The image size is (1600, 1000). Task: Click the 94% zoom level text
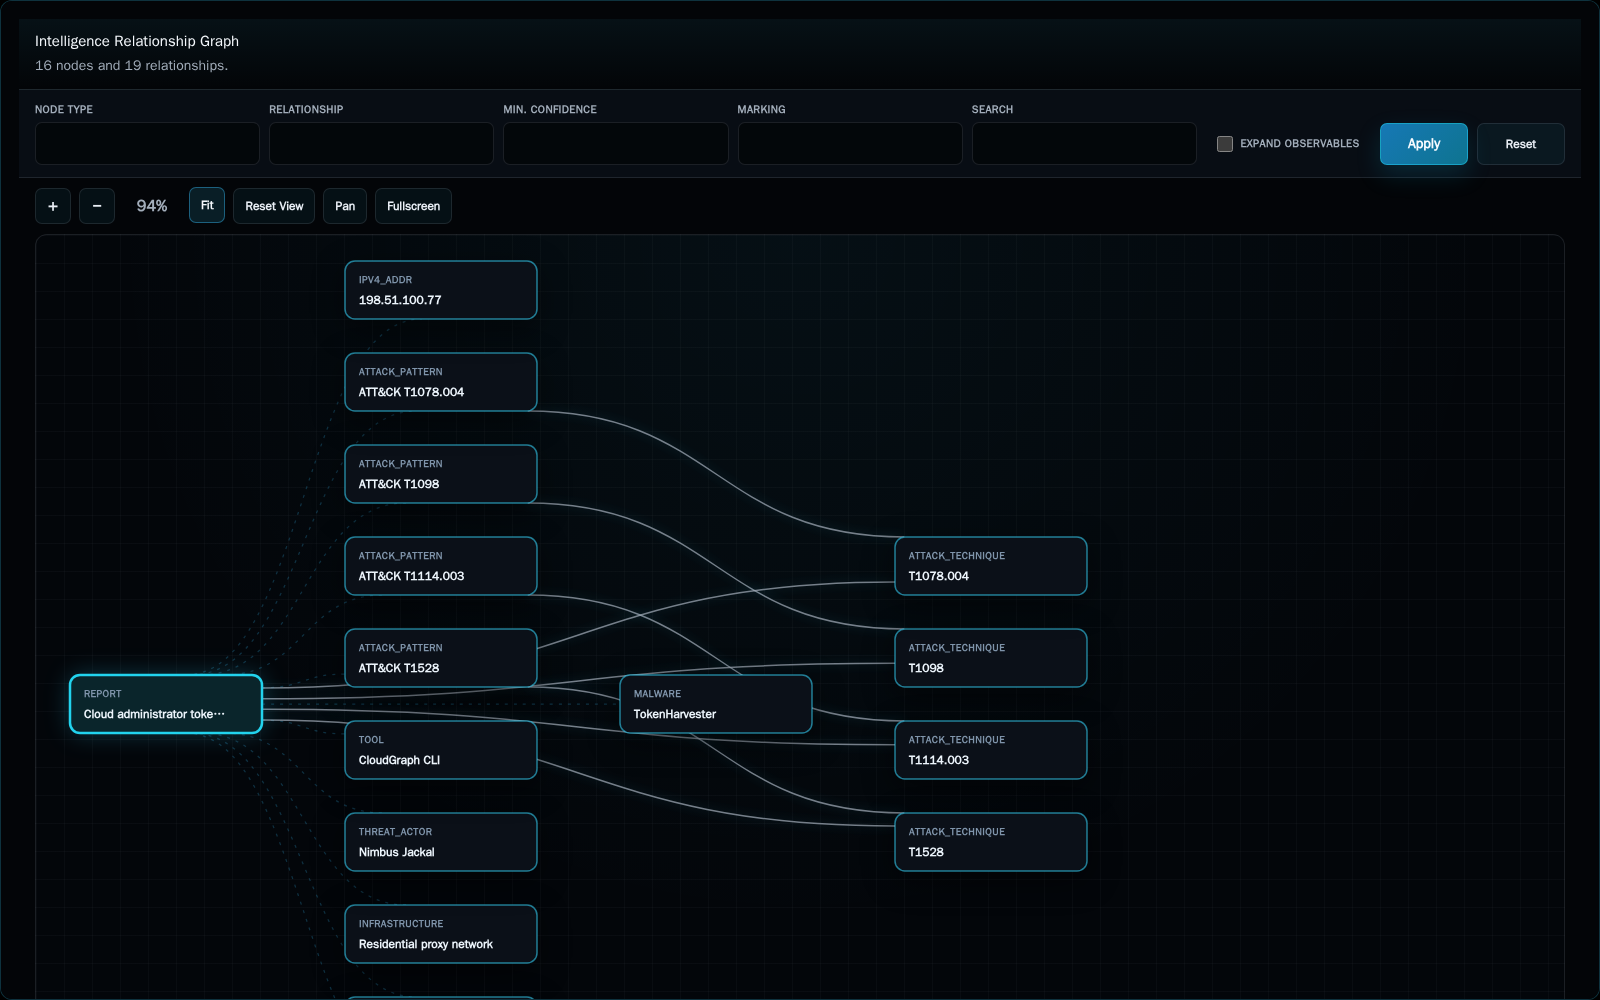tap(152, 206)
